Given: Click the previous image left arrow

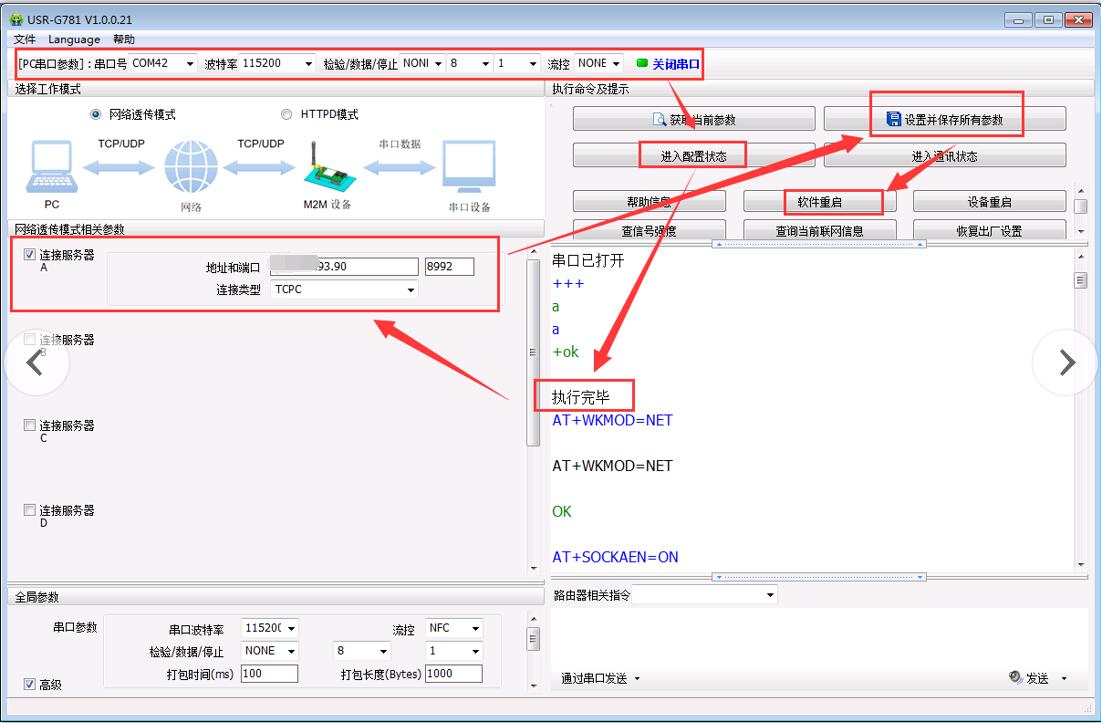Looking at the screenshot, I should (36, 363).
